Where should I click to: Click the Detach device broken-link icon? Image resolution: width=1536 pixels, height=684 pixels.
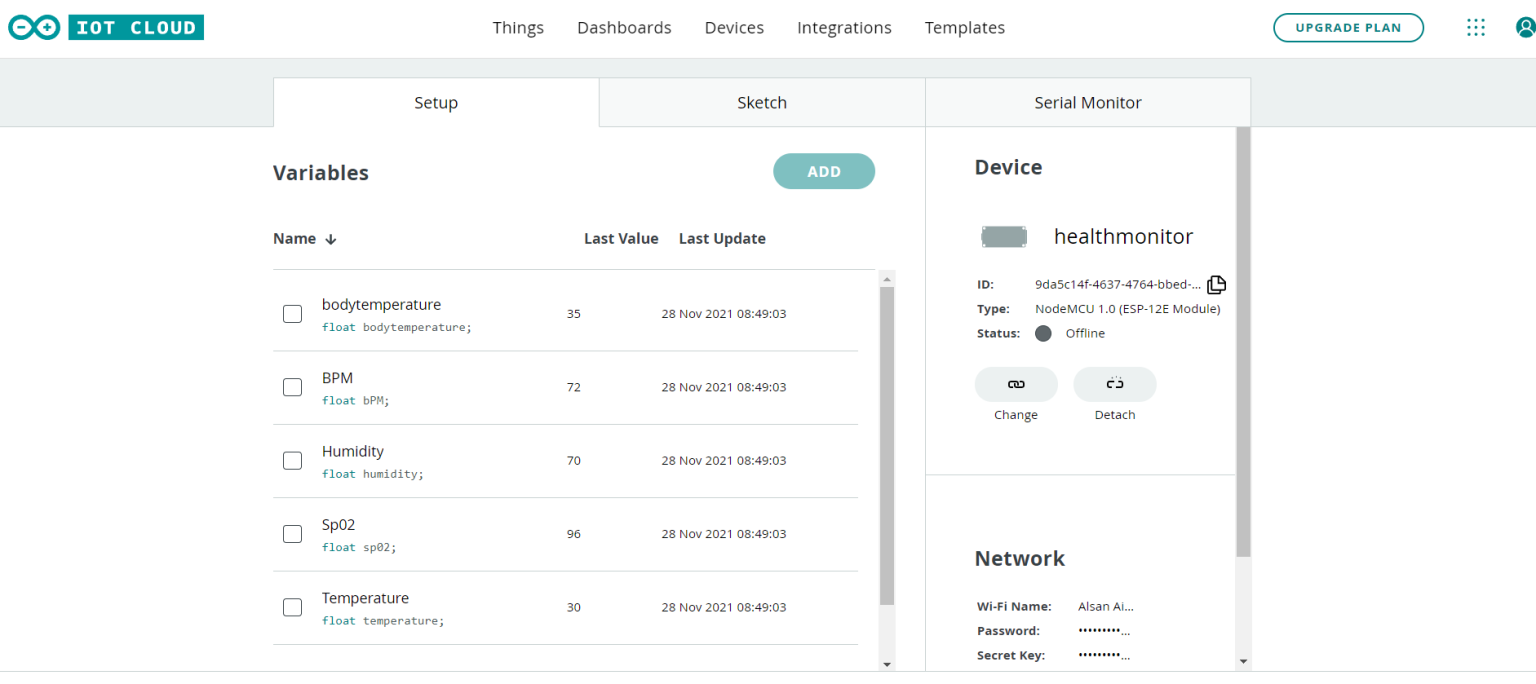point(1114,384)
